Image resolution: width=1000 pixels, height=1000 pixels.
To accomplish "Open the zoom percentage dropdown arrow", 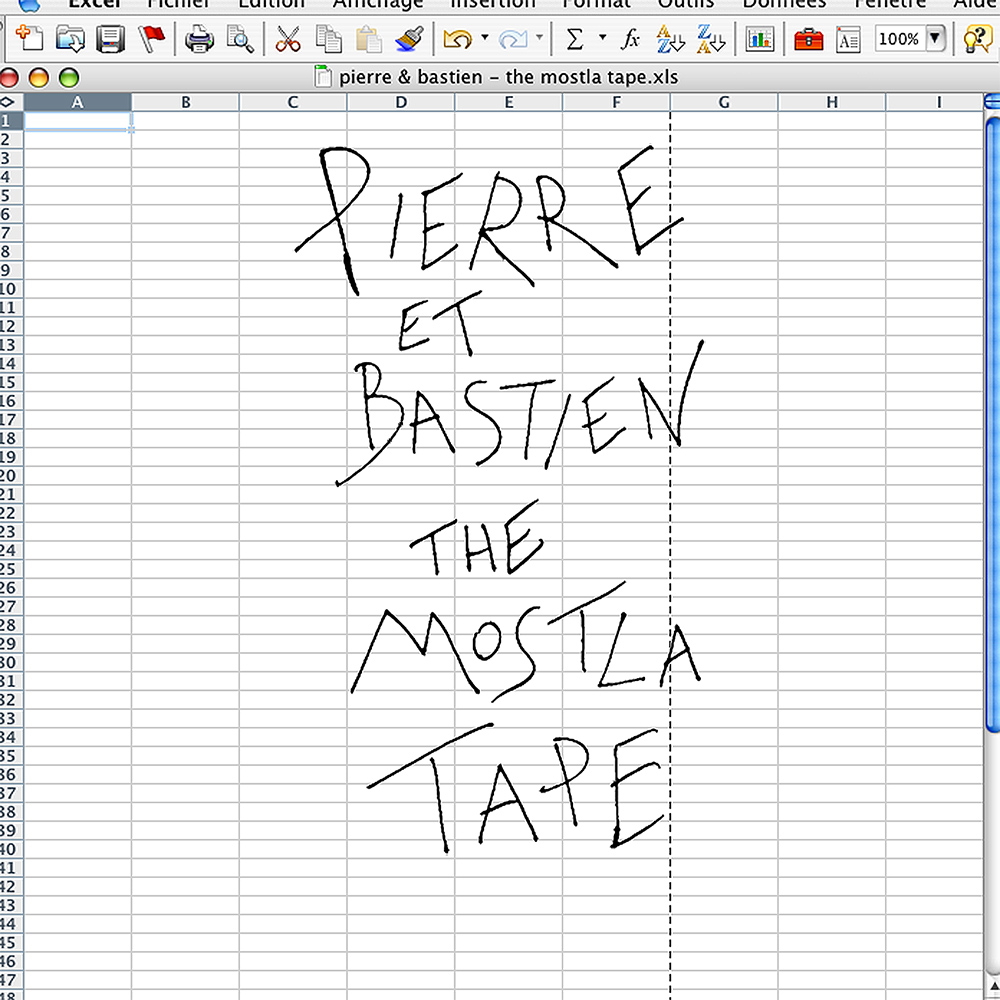I will pyautogui.click(x=935, y=38).
